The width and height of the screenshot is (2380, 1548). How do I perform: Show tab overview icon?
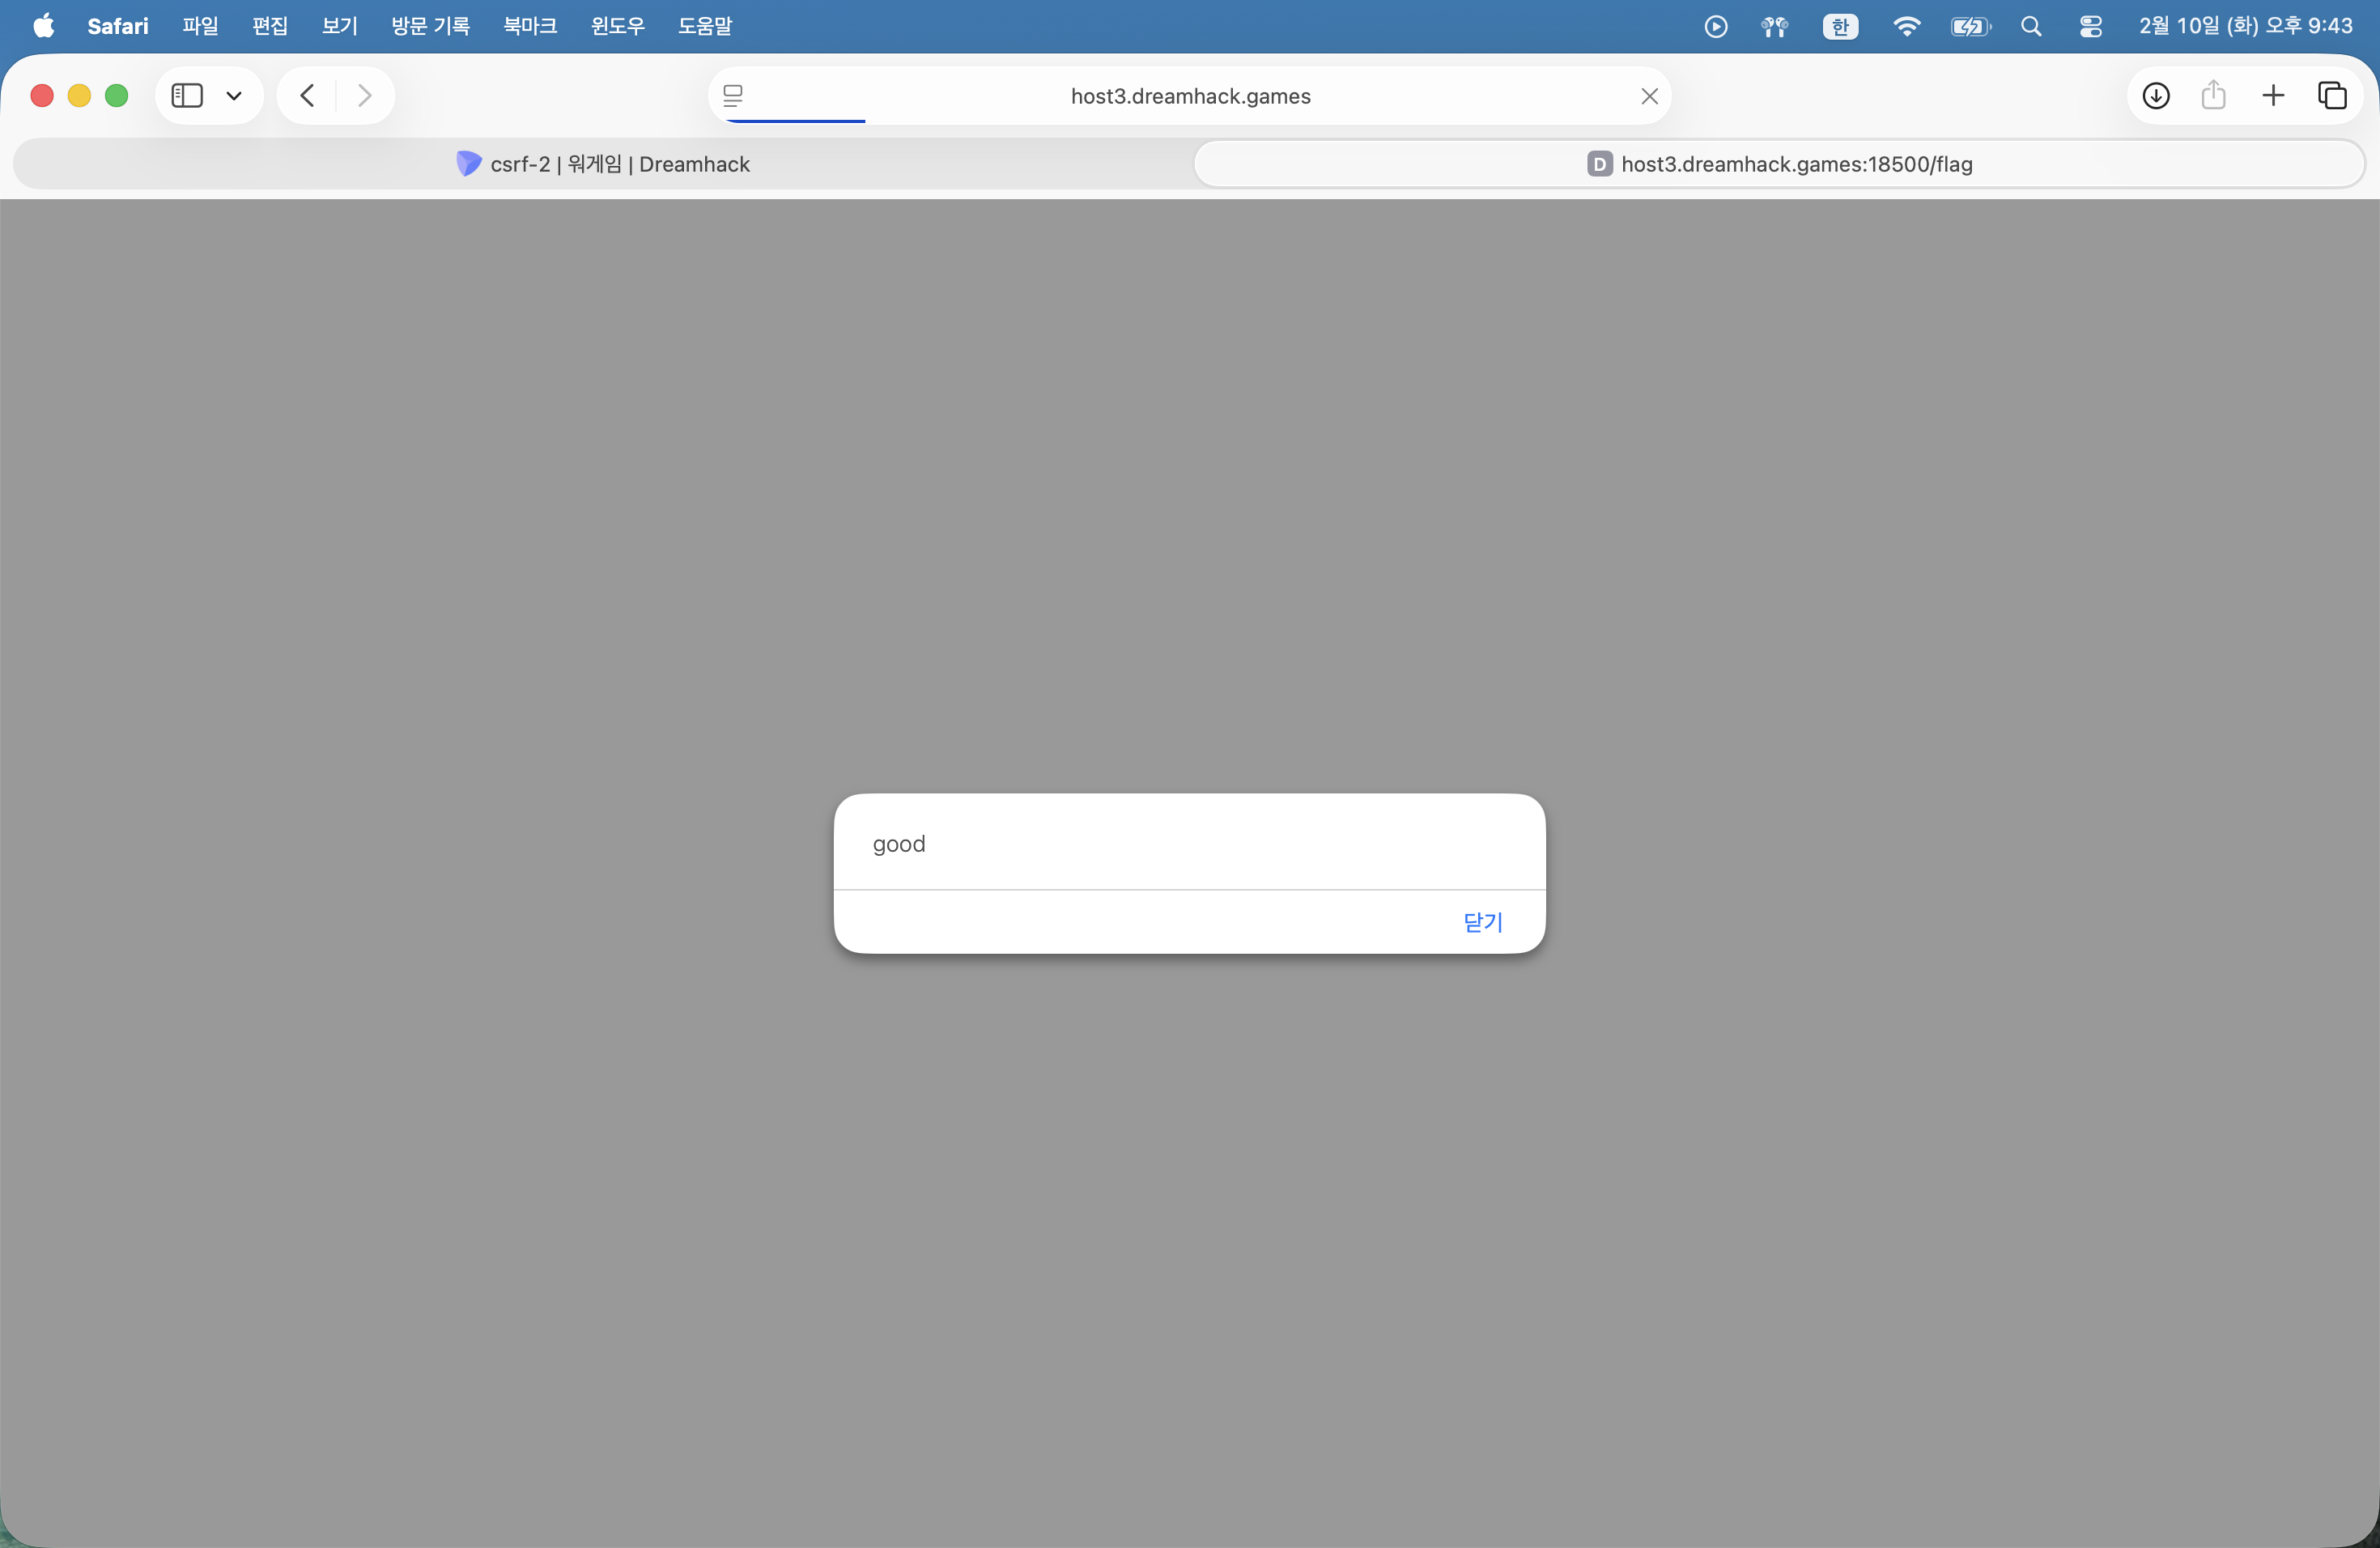click(x=2332, y=96)
